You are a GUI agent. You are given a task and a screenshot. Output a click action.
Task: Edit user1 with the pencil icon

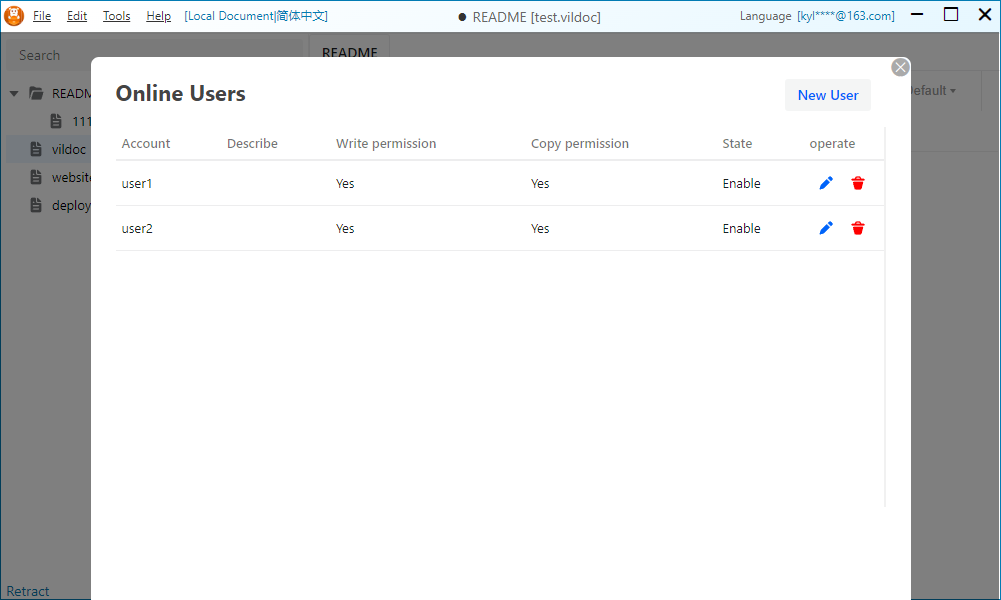tap(826, 183)
